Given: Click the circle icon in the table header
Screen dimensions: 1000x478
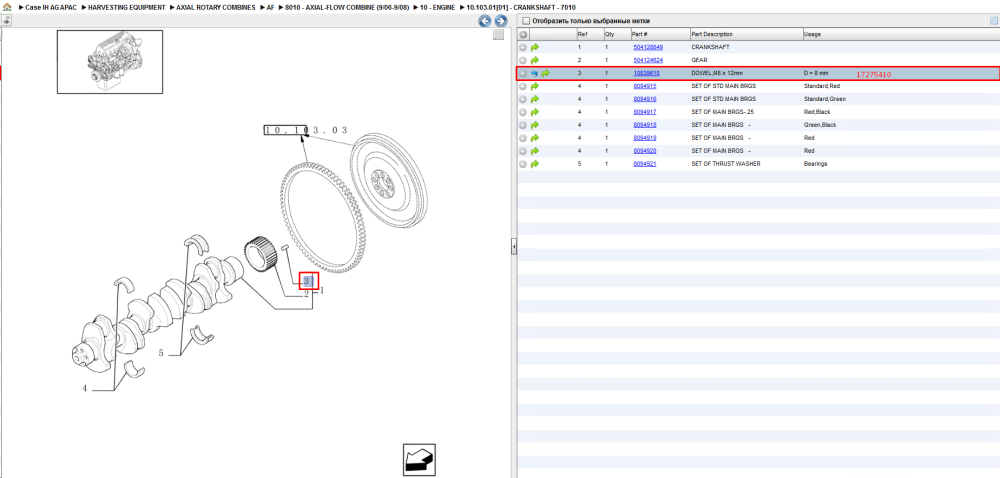Looking at the screenshot, I should pos(523,34).
